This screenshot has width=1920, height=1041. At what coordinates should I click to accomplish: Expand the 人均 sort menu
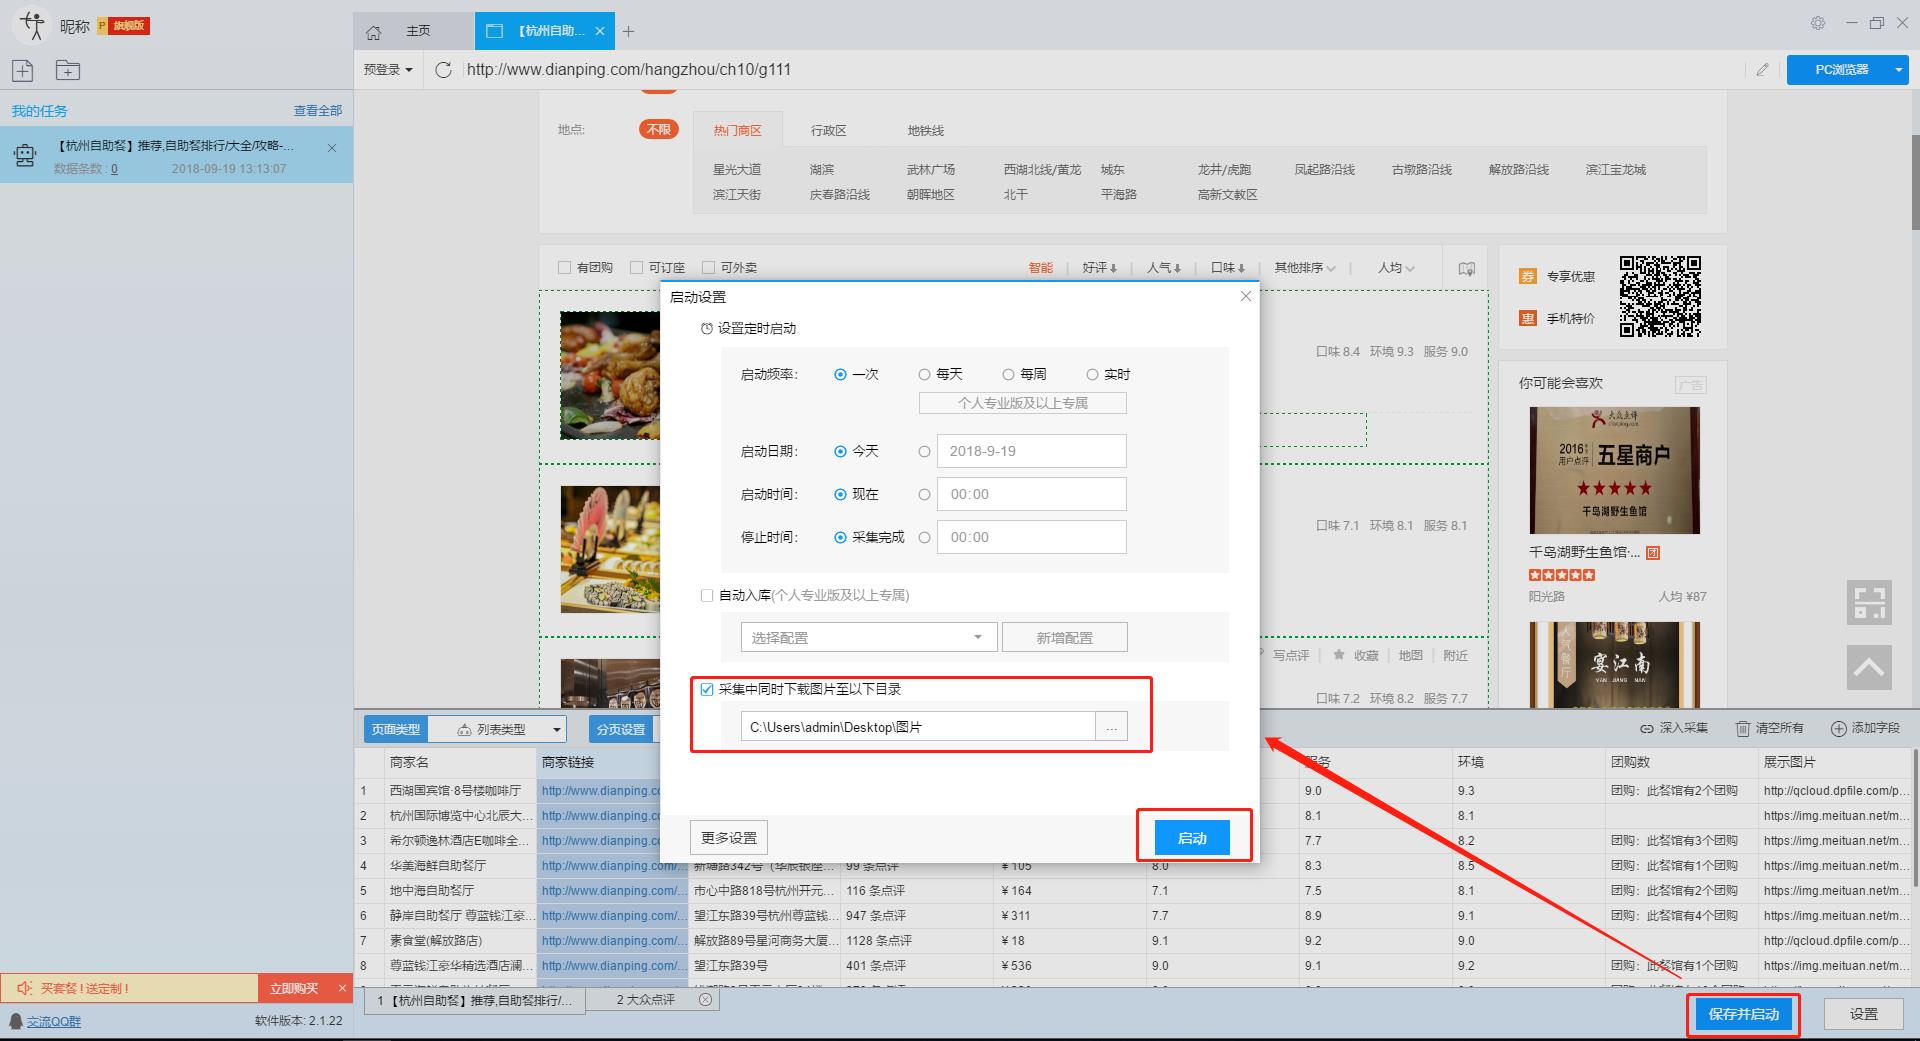pos(1396,268)
